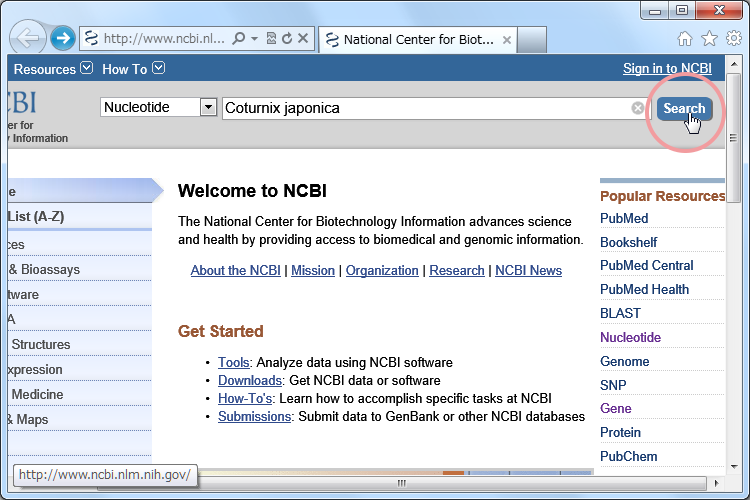Image resolution: width=750 pixels, height=500 pixels.
Task: Click the vertical scrollbar thumb
Action: click(734, 138)
